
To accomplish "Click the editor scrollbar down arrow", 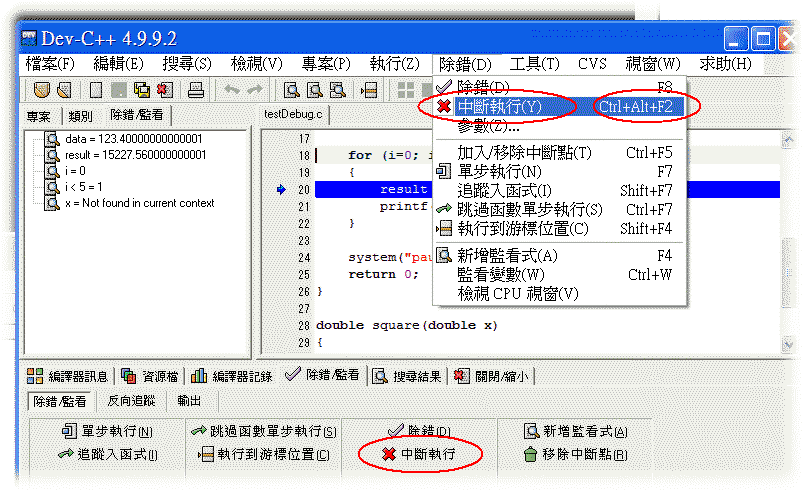I will click(788, 344).
